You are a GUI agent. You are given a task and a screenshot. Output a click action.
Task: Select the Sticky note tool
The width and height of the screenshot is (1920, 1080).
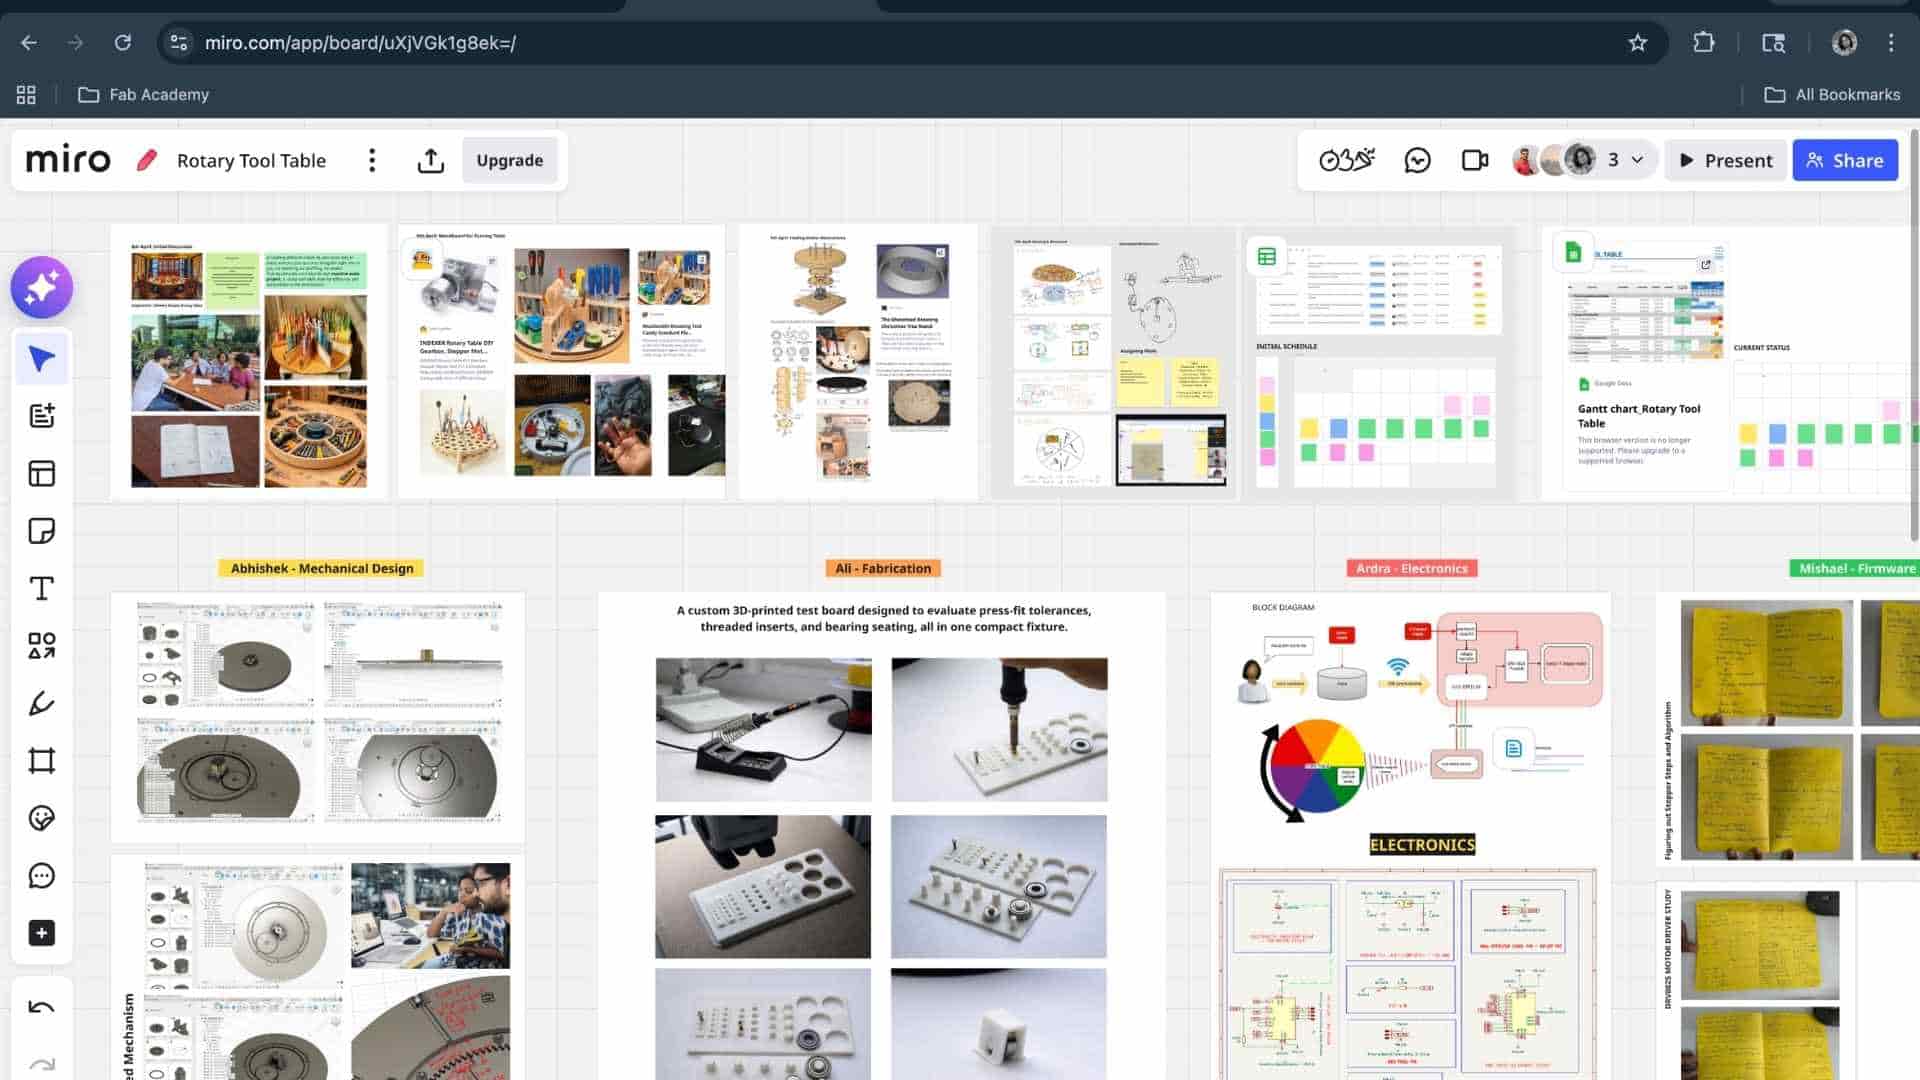41,531
